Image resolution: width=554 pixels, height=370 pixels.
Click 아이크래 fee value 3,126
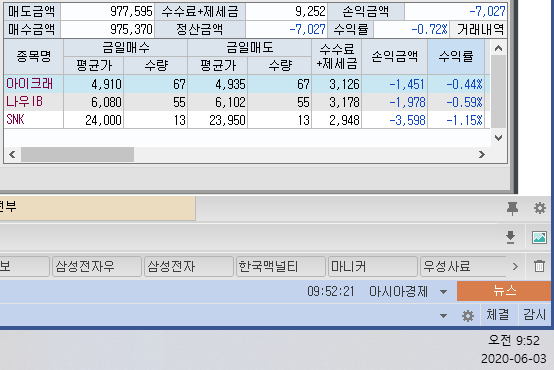coord(344,84)
